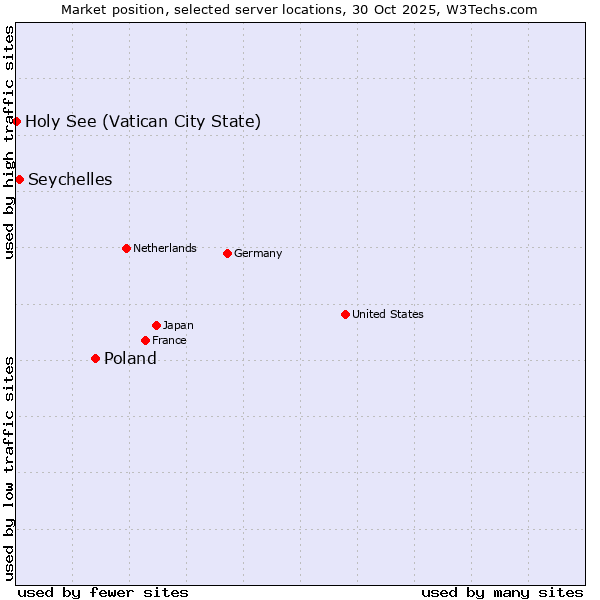Click the United States text label
Image resolution: width=600 pixels, height=600 pixels.
pos(387,314)
